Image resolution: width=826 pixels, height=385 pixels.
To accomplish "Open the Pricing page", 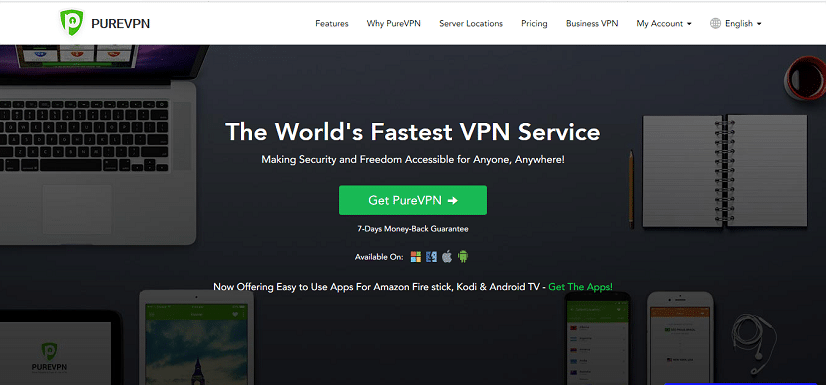I will 534,24.
